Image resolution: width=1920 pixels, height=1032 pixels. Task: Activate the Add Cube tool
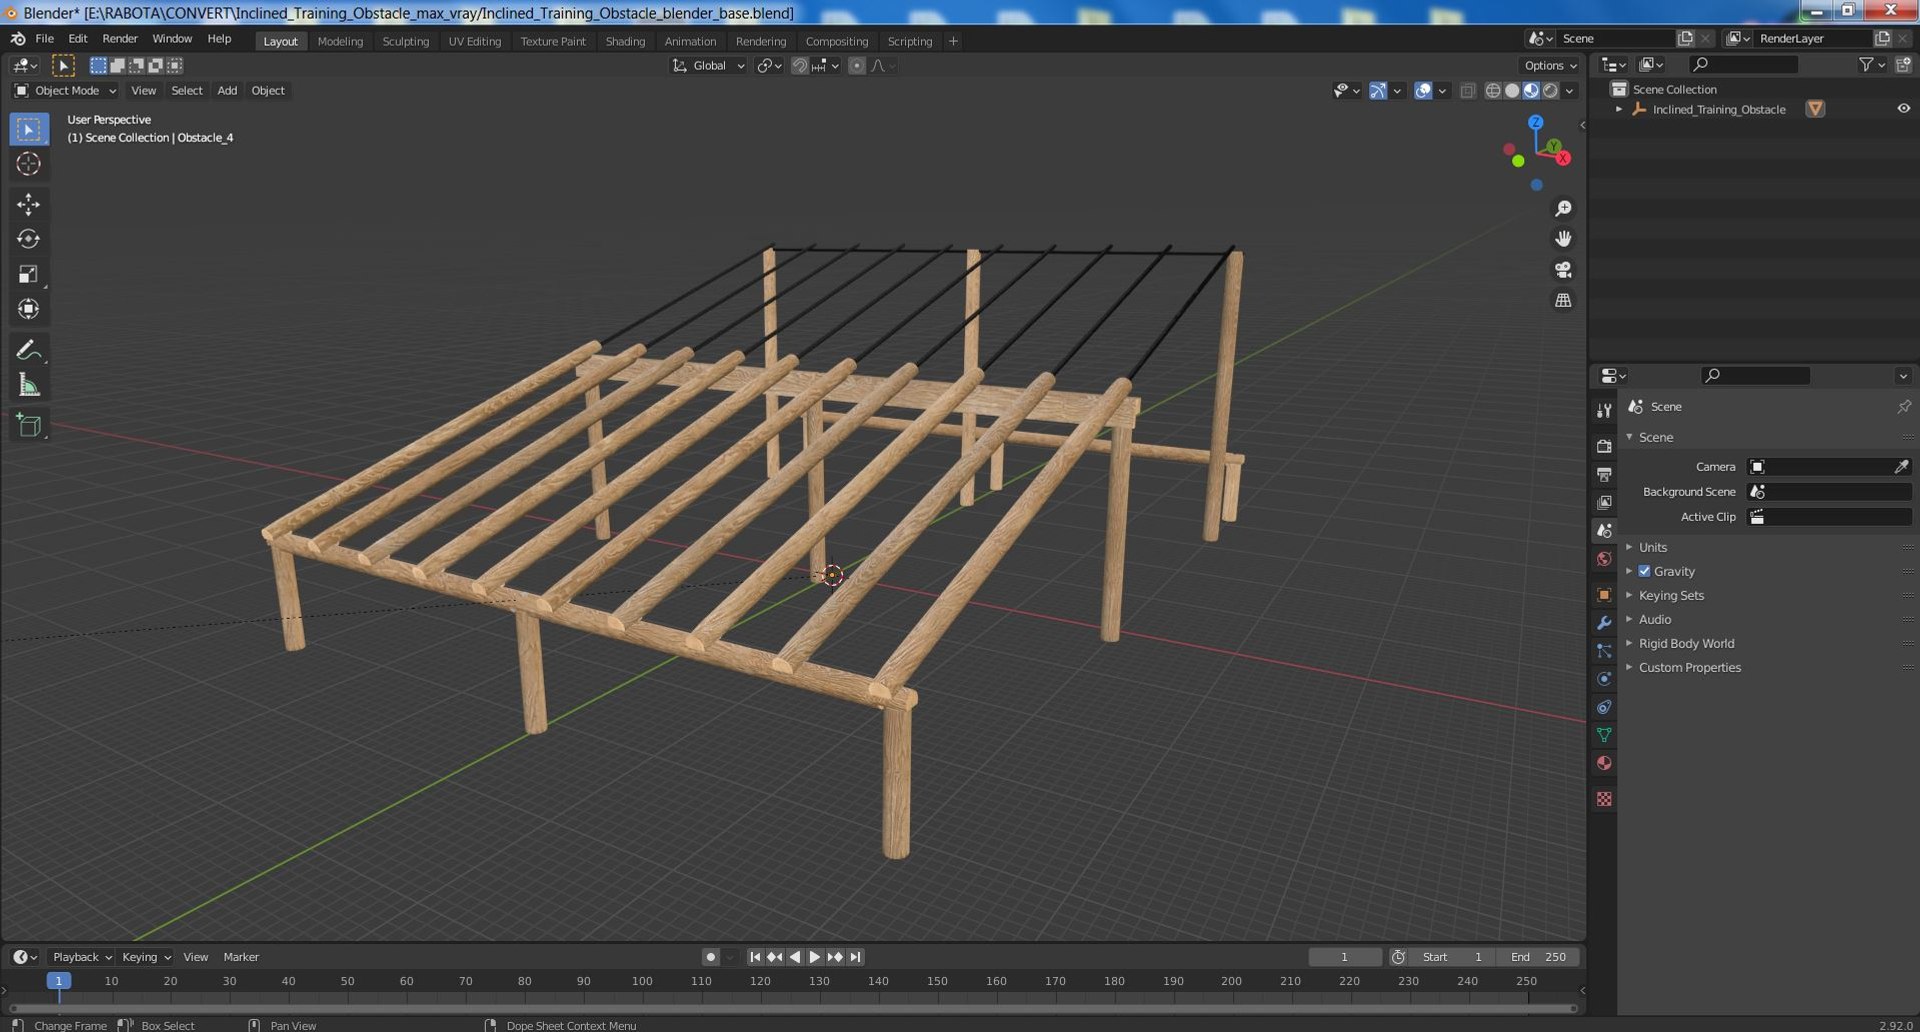coord(28,425)
